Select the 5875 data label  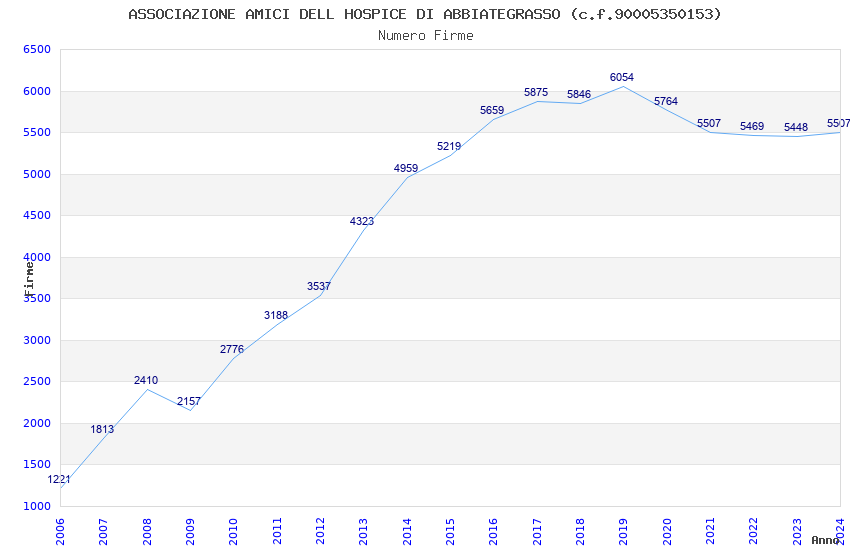[536, 93]
